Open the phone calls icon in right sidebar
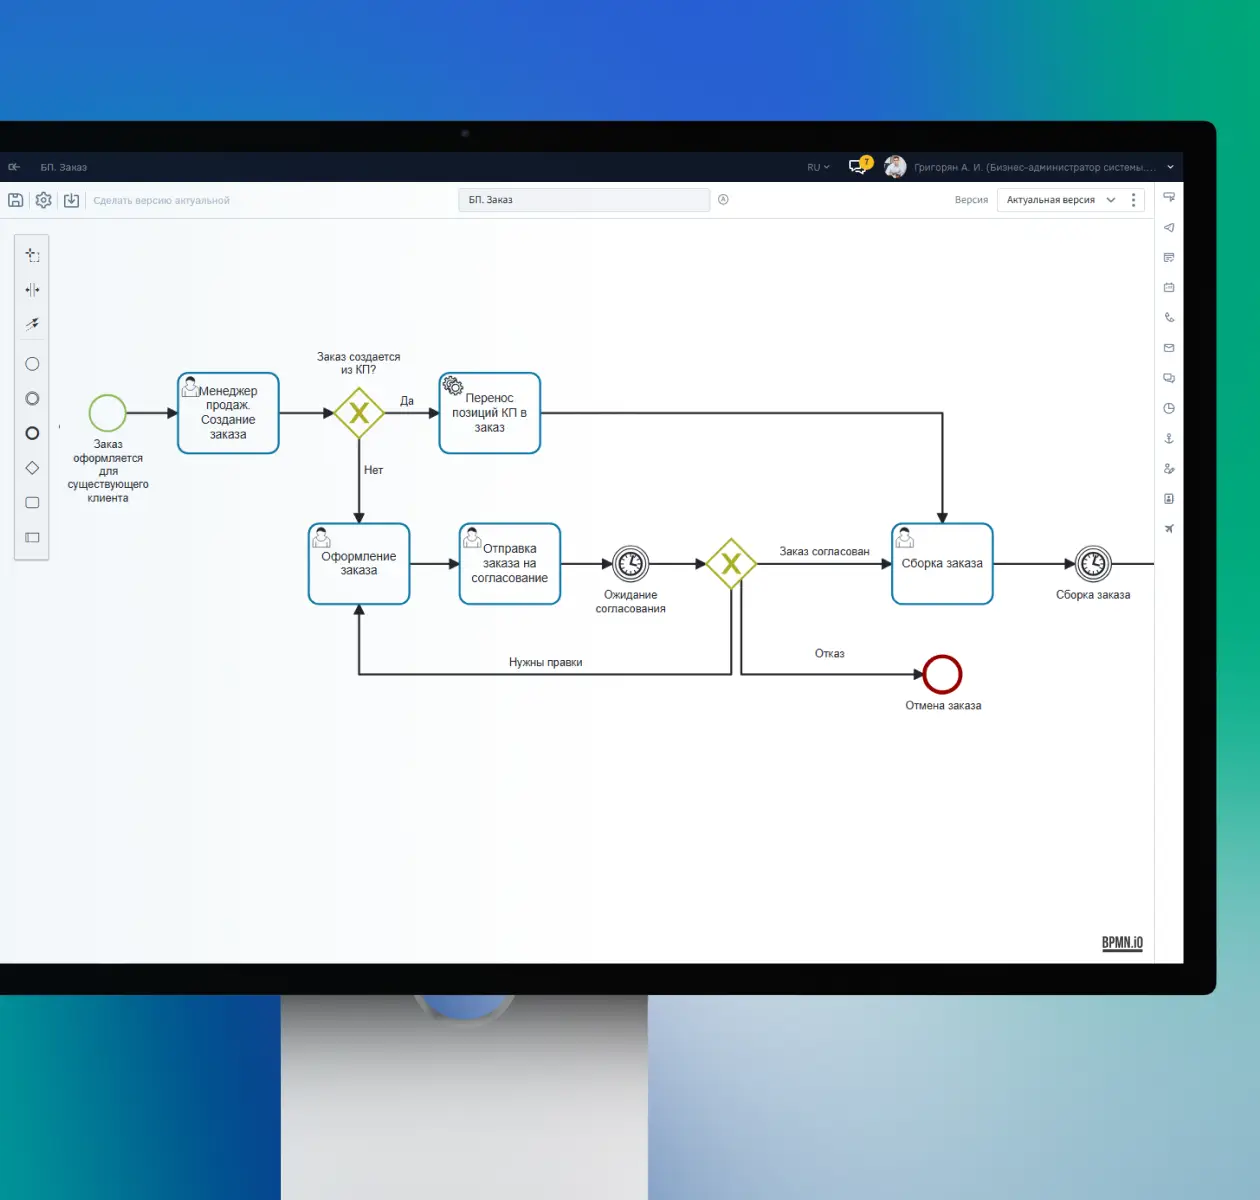 (x=1169, y=317)
